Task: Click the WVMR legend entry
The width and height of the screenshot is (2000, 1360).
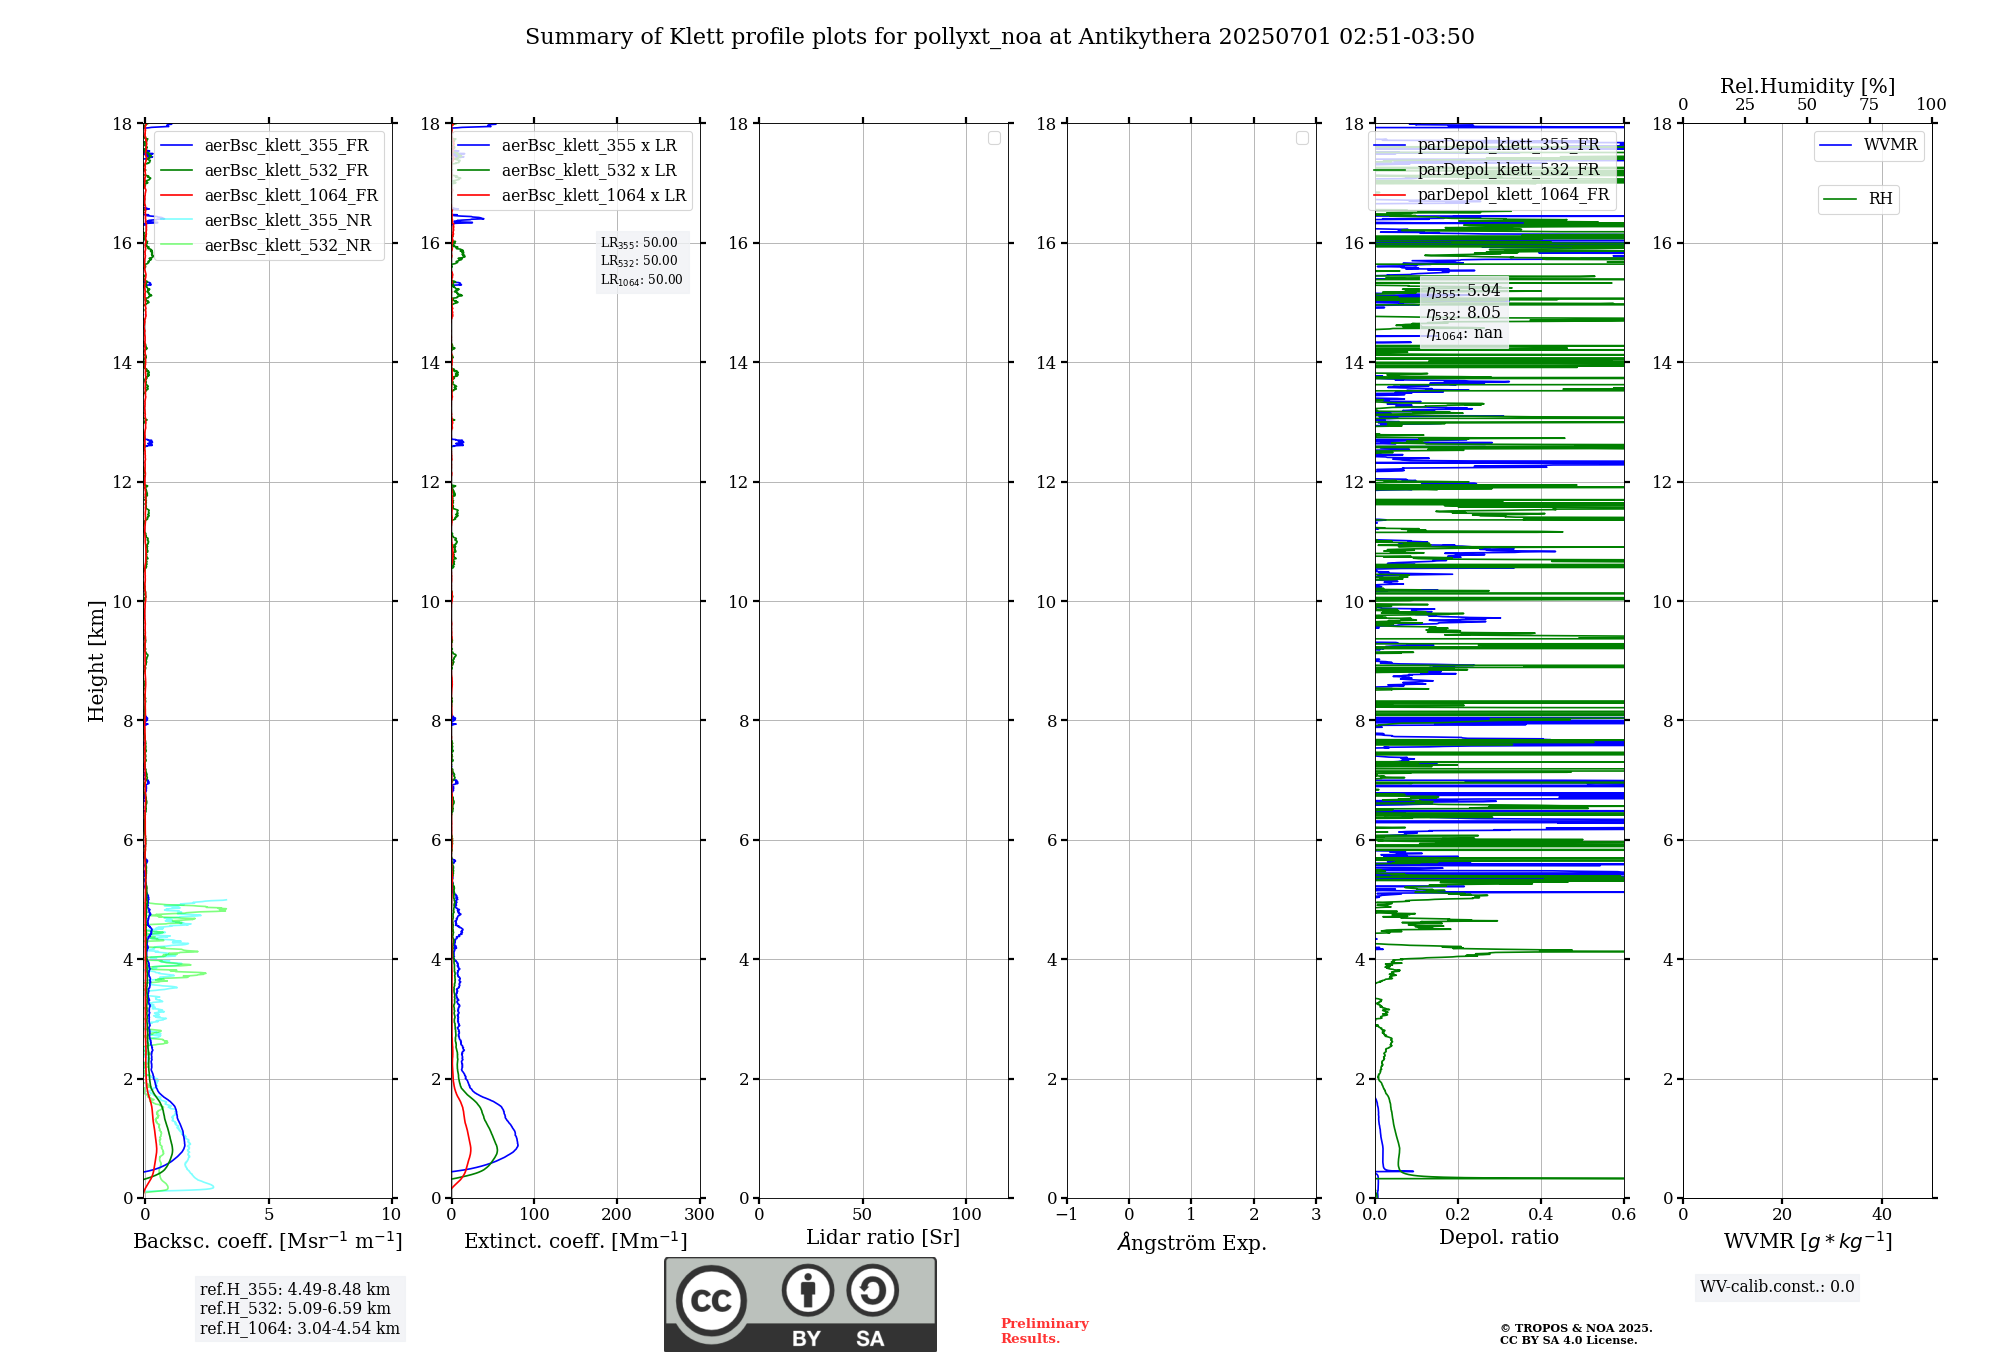Action: 1869,145
